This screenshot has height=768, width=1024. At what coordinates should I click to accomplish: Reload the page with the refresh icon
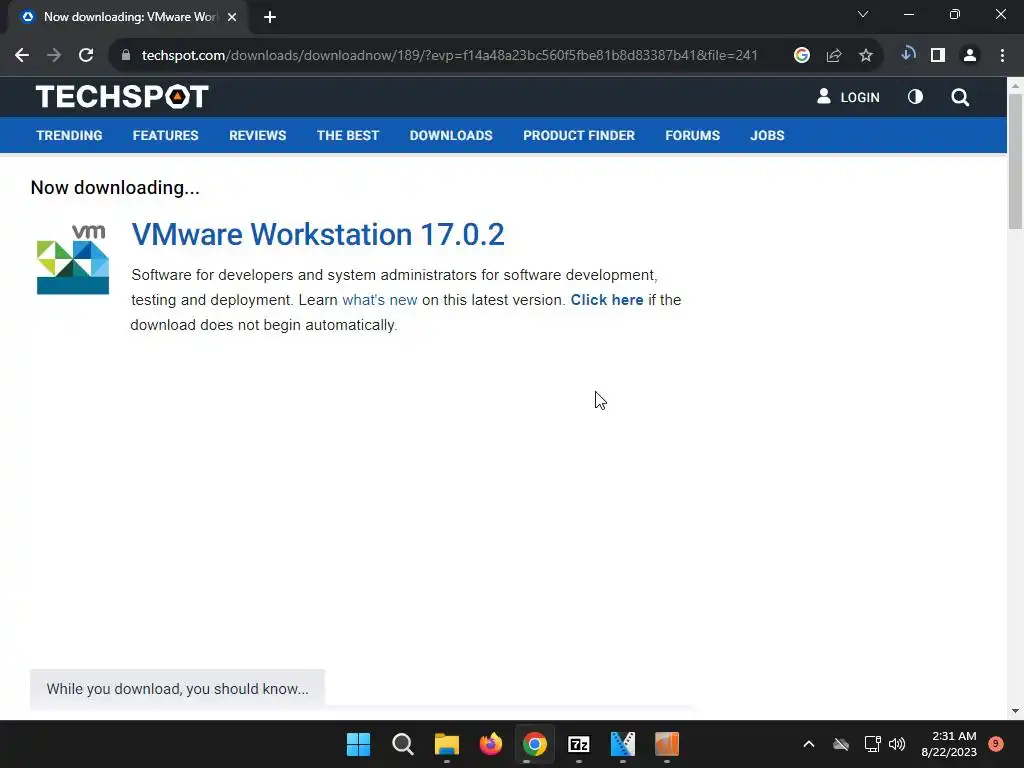pos(86,56)
